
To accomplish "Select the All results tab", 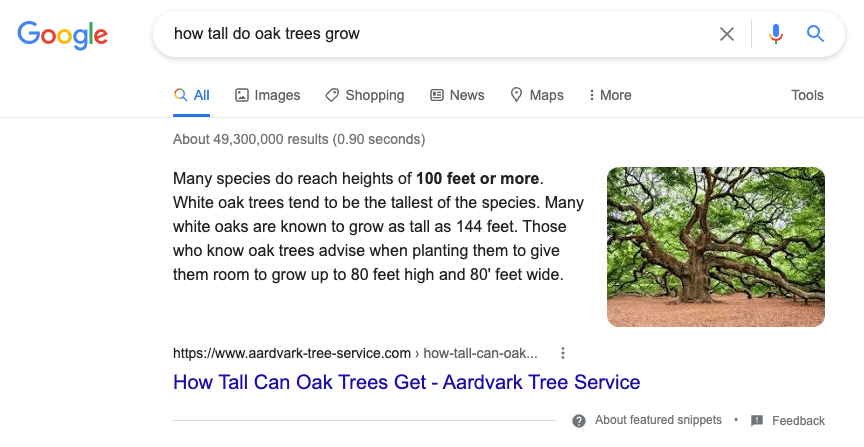I will click(x=191, y=95).
